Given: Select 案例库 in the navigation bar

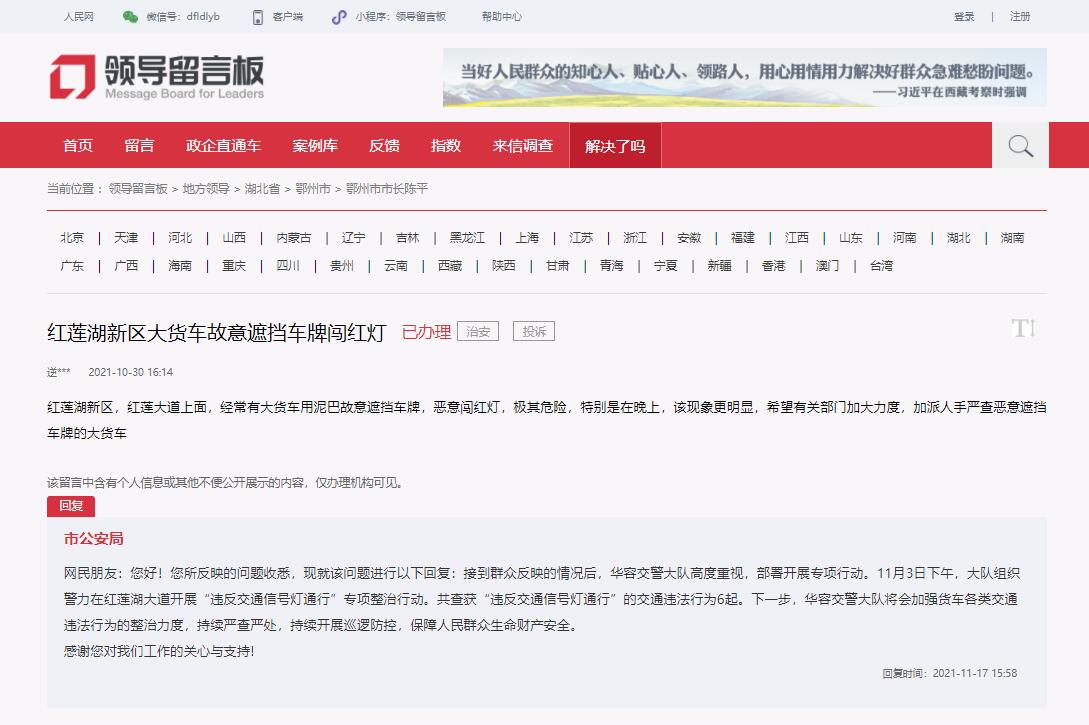Looking at the screenshot, I should [x=315, y=146].
